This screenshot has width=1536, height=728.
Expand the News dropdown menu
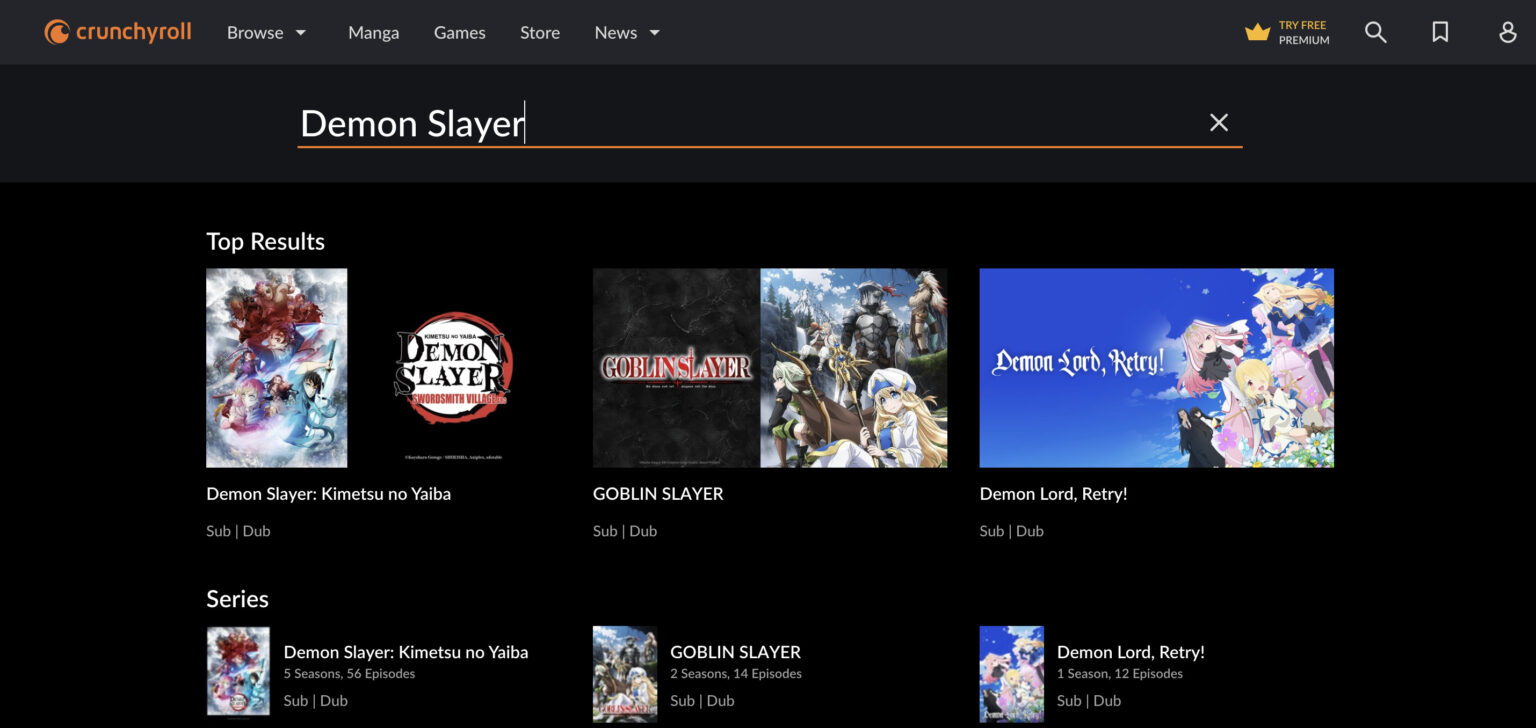click(627, 32)
